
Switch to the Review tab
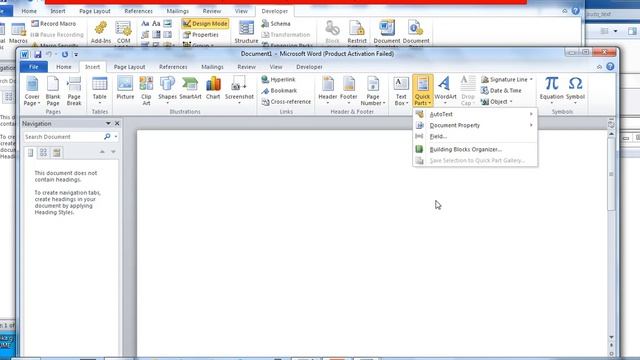pyautogui.click(x=246, y=67)
